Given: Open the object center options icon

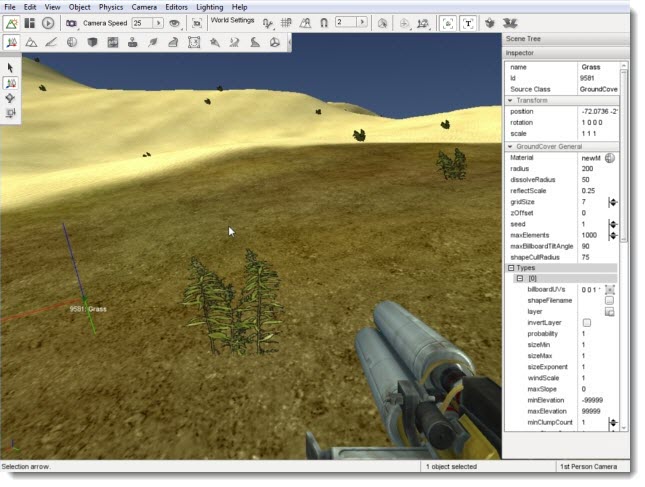Looking at the screenshot, I should pos(405,24).
